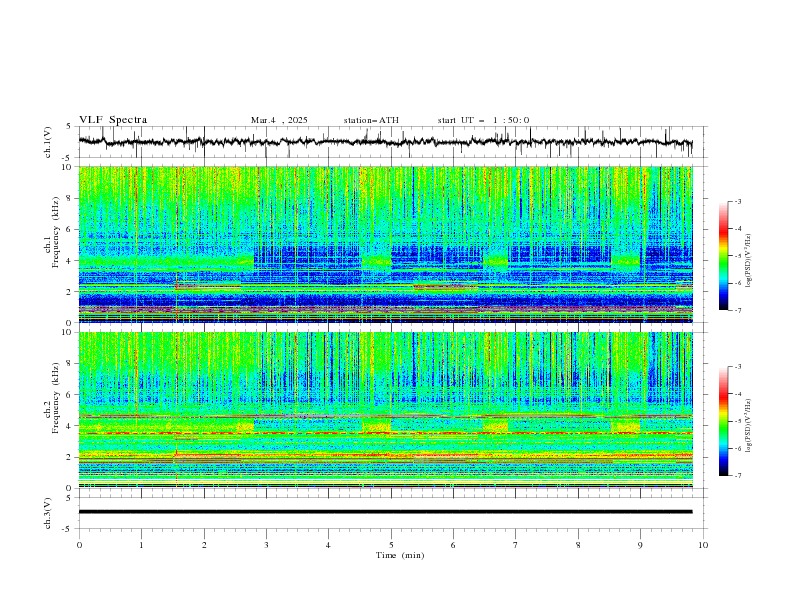This screenshot has height=612, width=792.
Task: Click the "VLF Spectra" title text
Action: pyautogui.click(x=113, y=120)
